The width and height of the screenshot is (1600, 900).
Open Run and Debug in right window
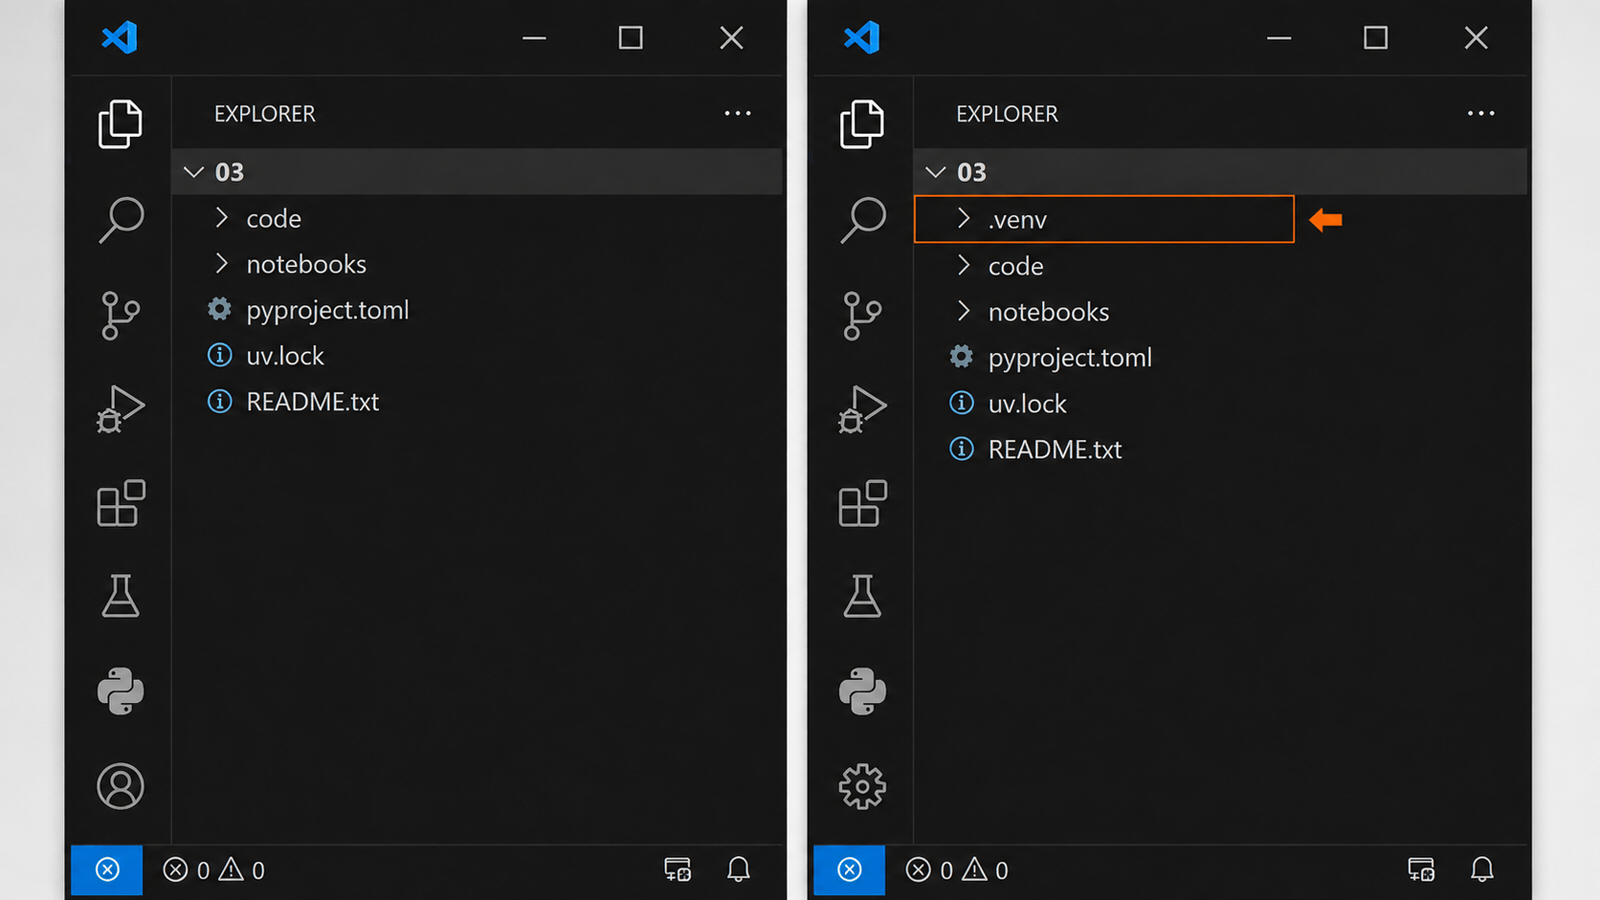pos(862,409)
